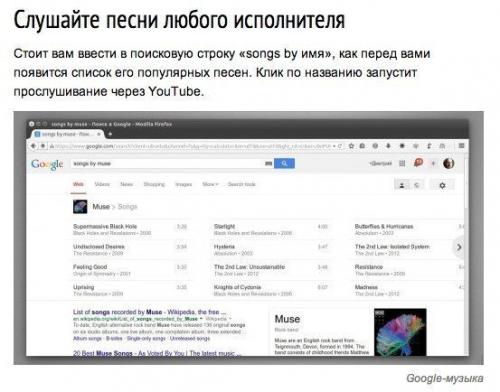This screenshot has width=500, height=392.
Task: Open a new tab with plus button
Action: (x=110, y=134)
